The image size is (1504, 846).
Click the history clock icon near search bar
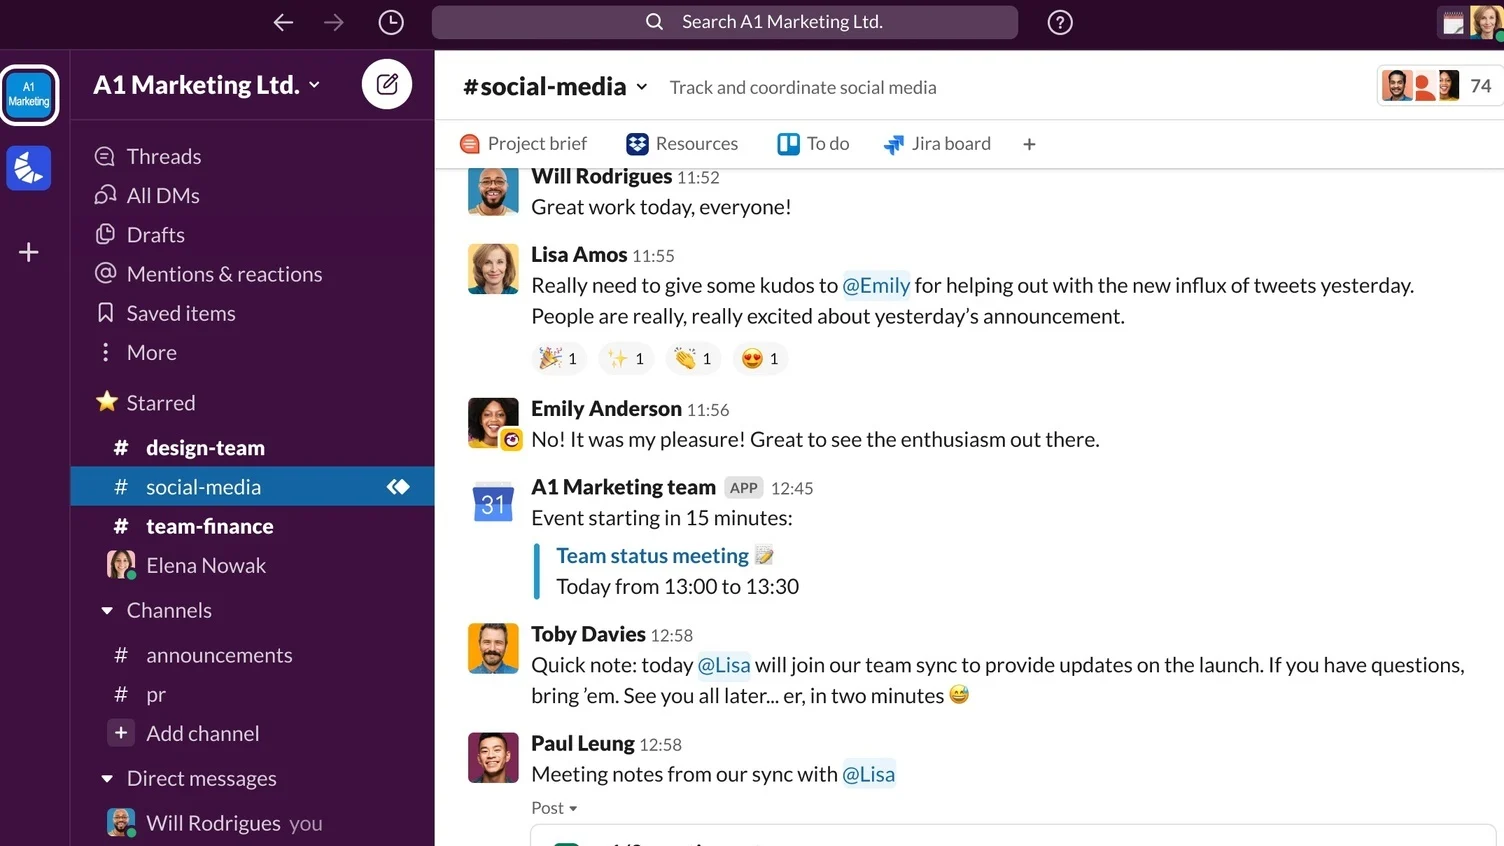tap(390, 21)
